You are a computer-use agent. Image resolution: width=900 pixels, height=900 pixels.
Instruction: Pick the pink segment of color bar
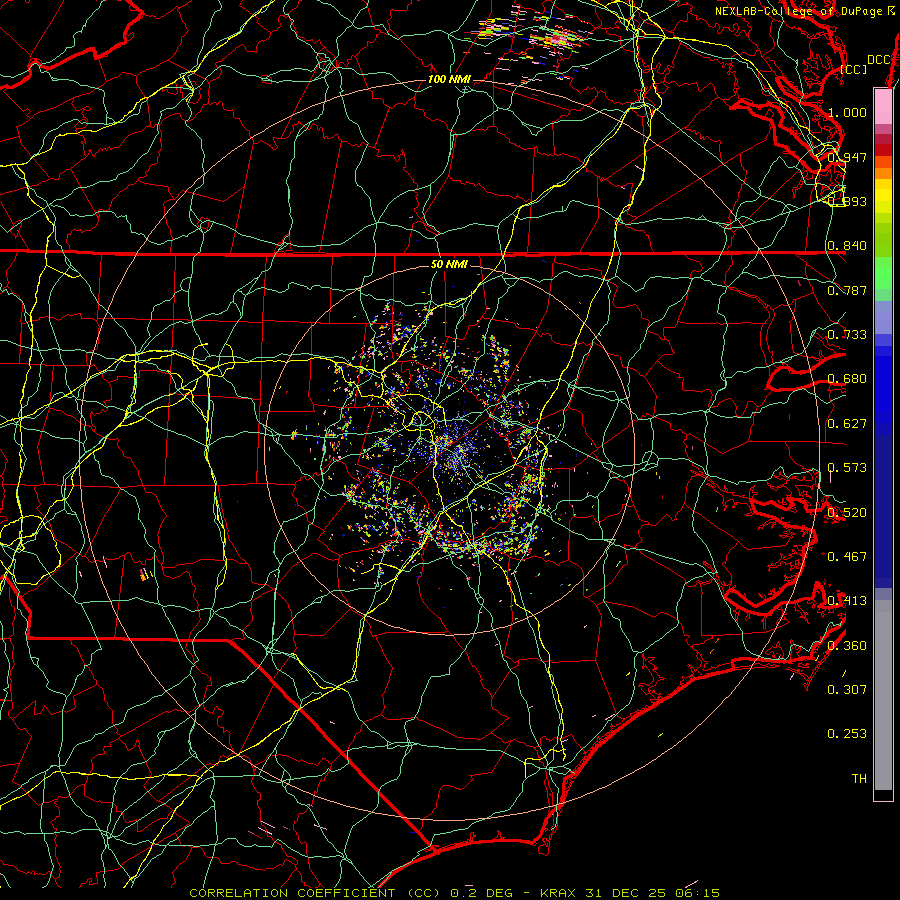(883, 106)
